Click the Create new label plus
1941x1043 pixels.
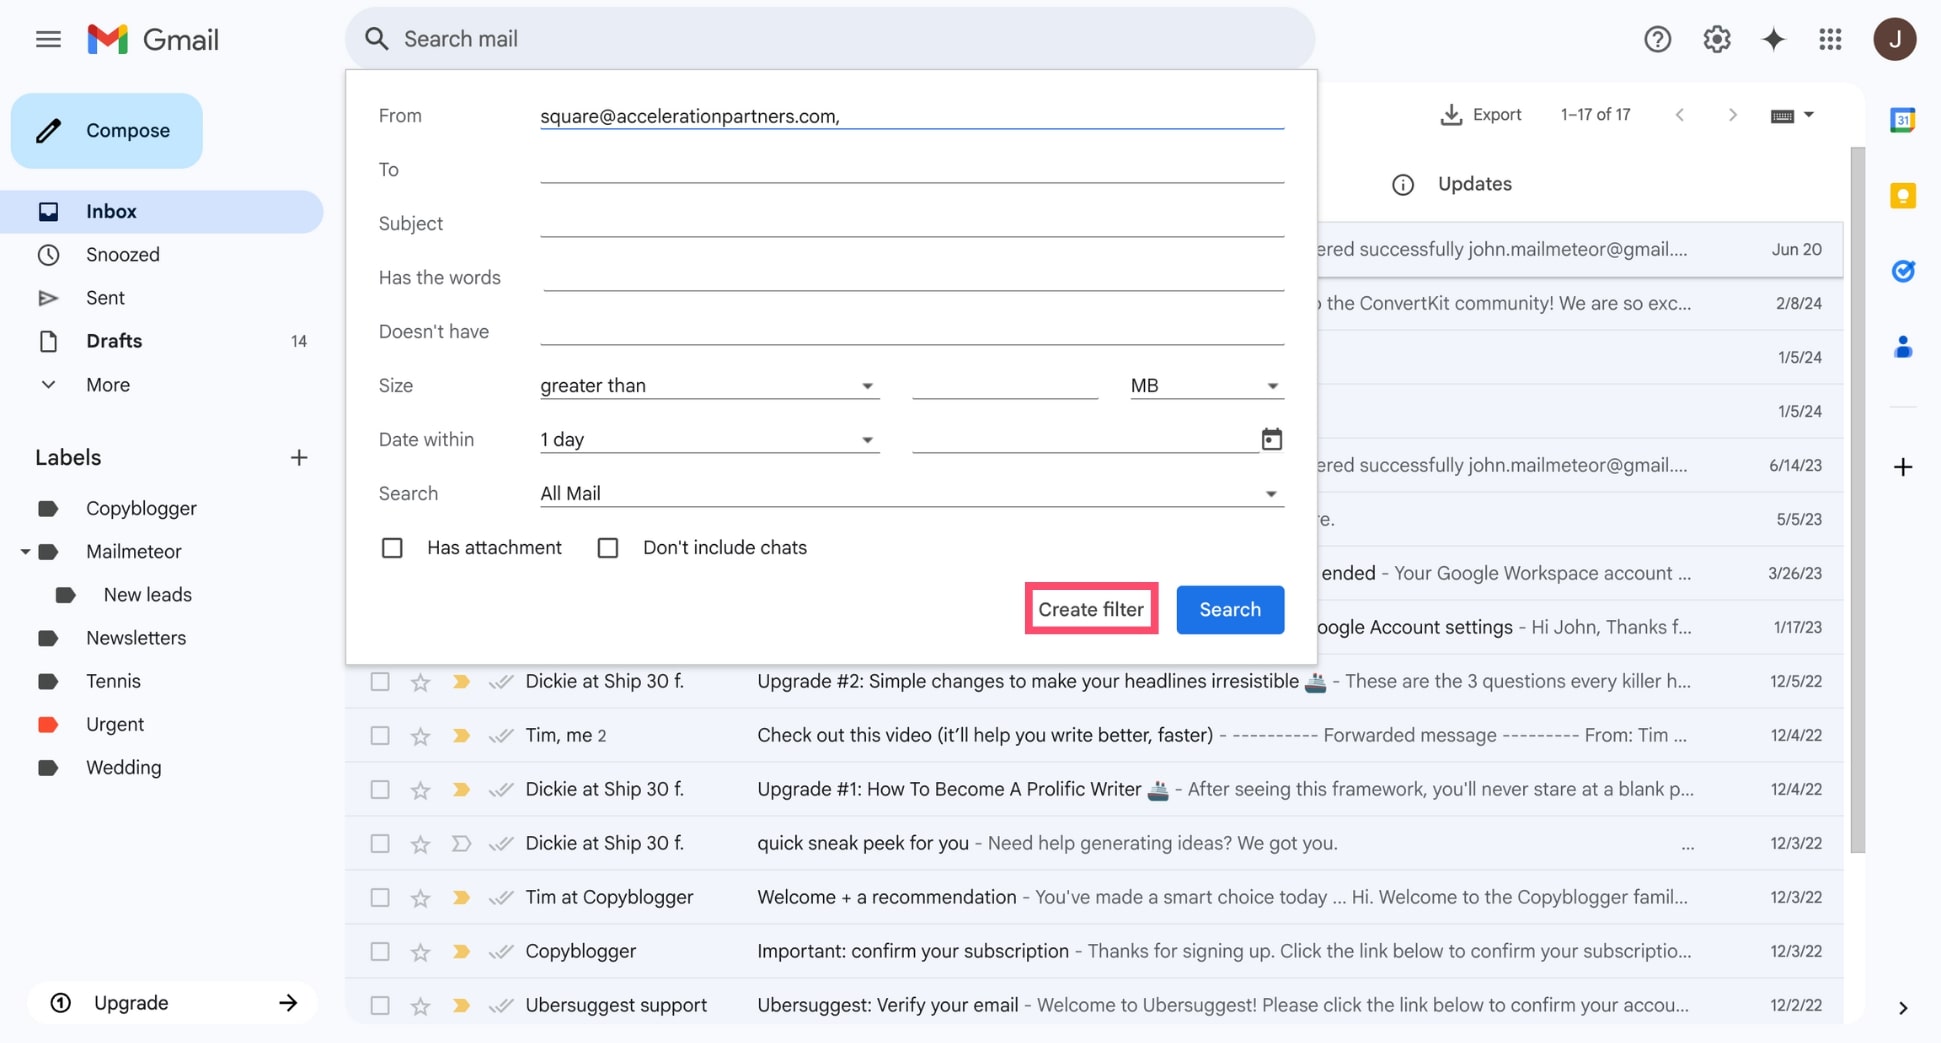298,458
